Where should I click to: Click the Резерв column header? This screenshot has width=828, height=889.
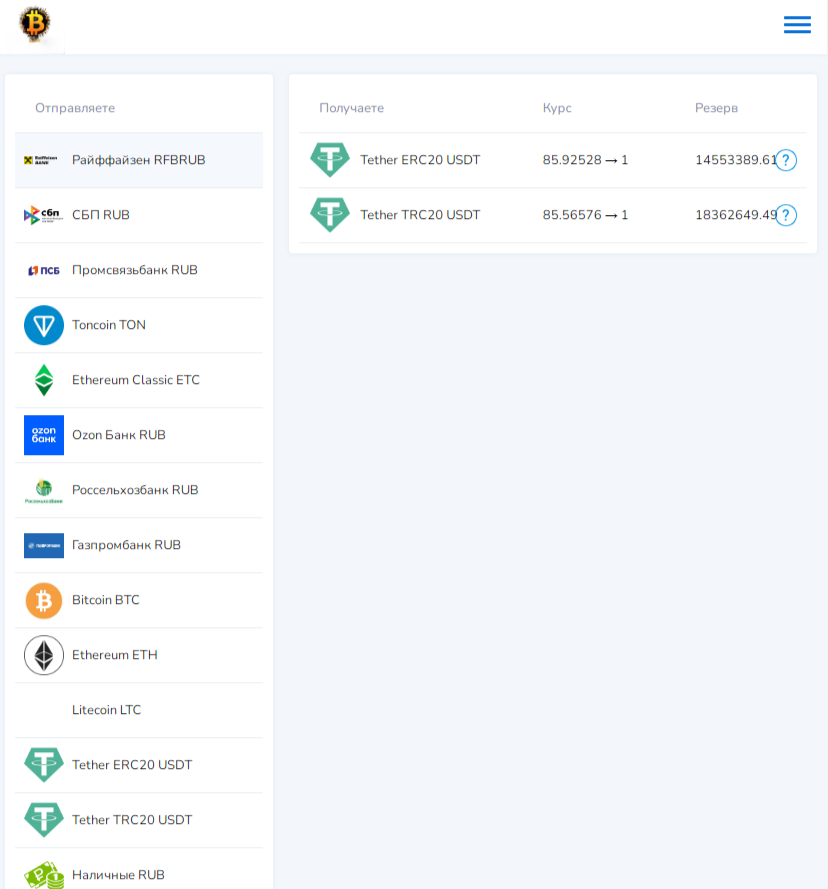coord(716,108)
